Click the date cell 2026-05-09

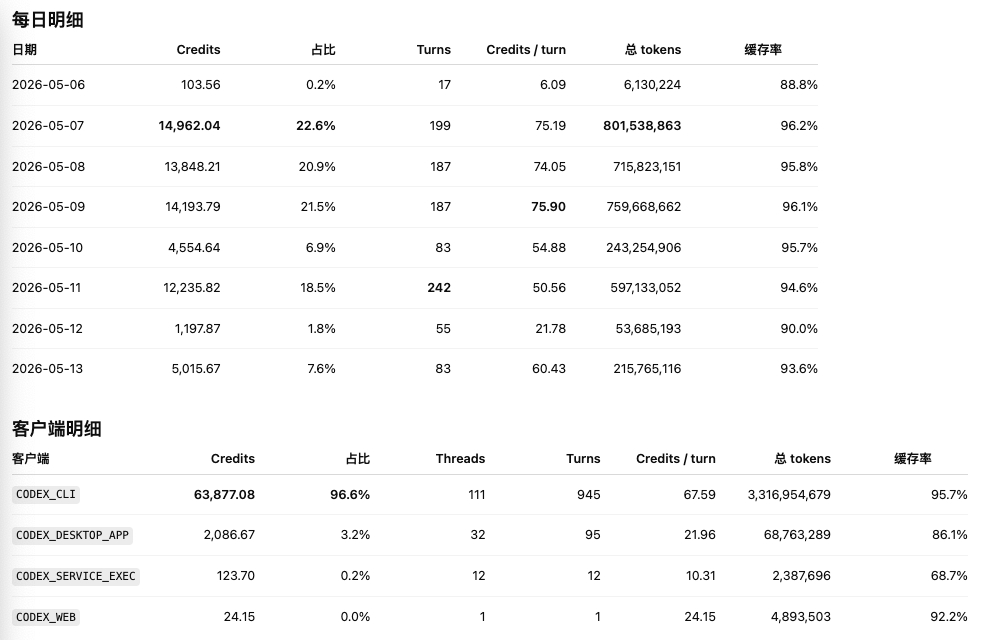coord(48,206)
